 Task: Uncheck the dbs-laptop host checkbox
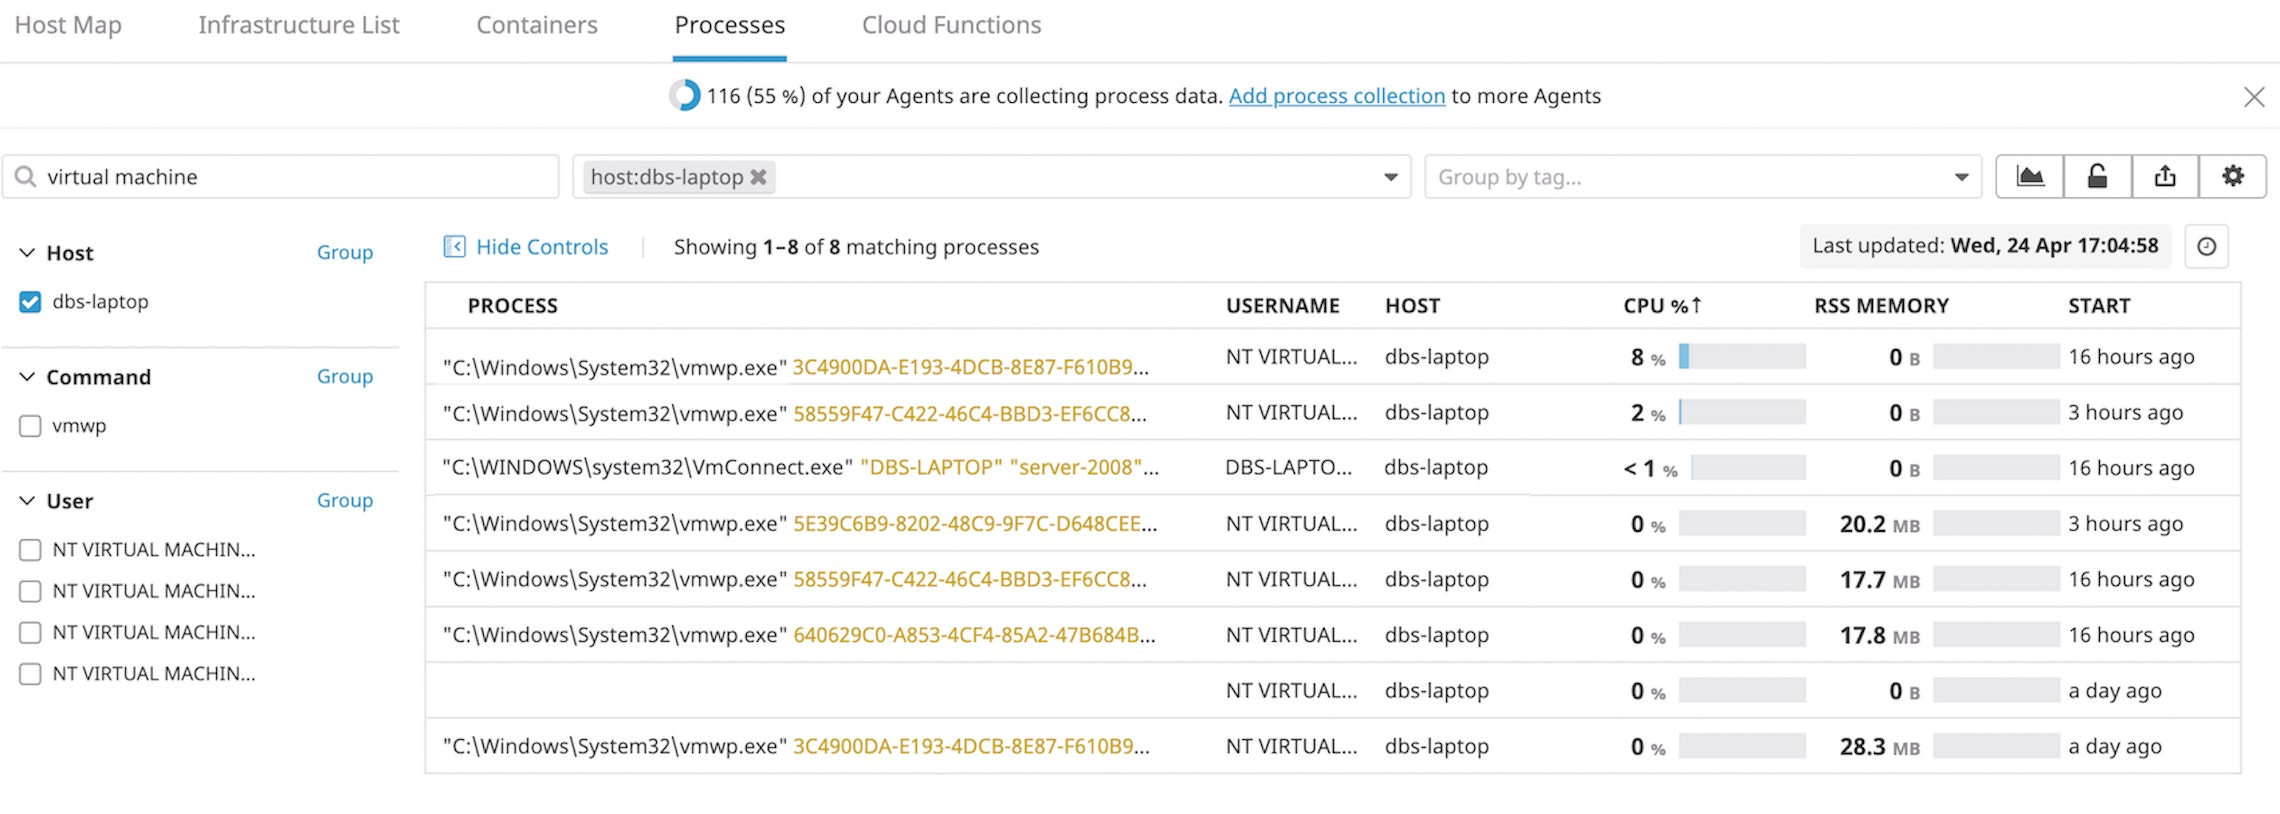point(30,302)
